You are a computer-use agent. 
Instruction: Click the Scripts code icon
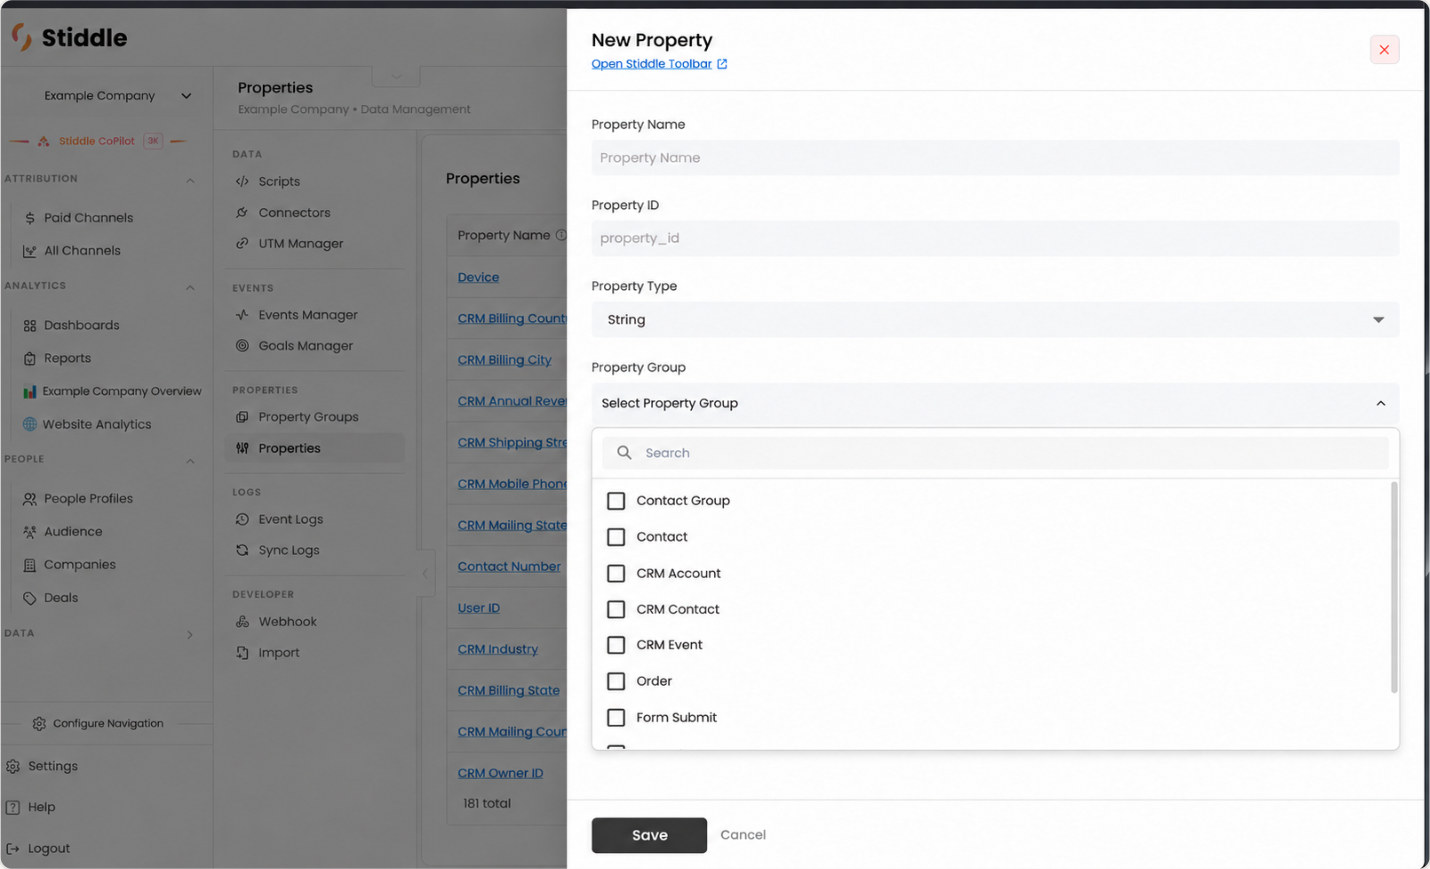(242, 182)
